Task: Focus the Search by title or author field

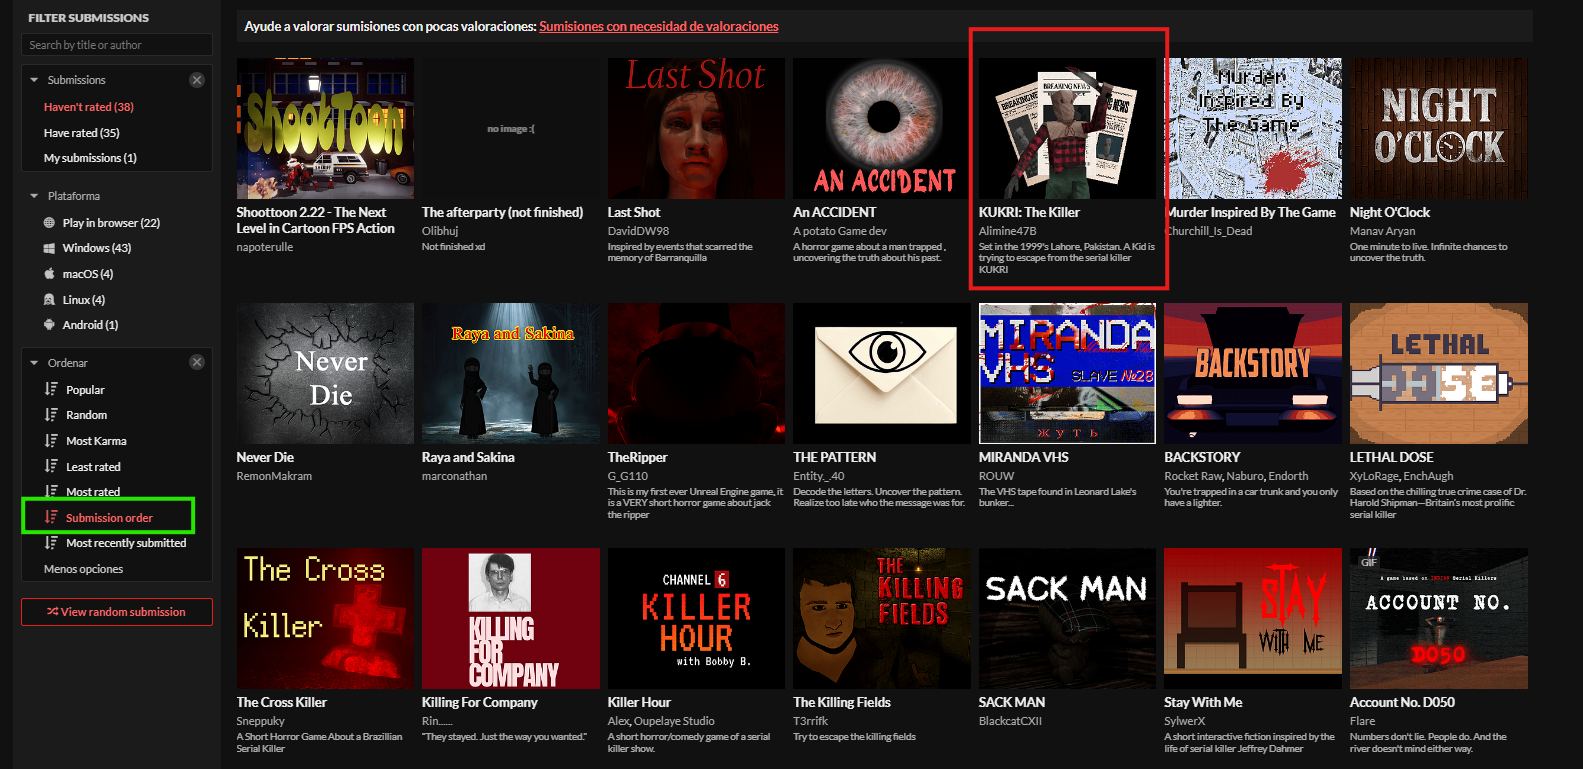Action: (x=117, y=45)
